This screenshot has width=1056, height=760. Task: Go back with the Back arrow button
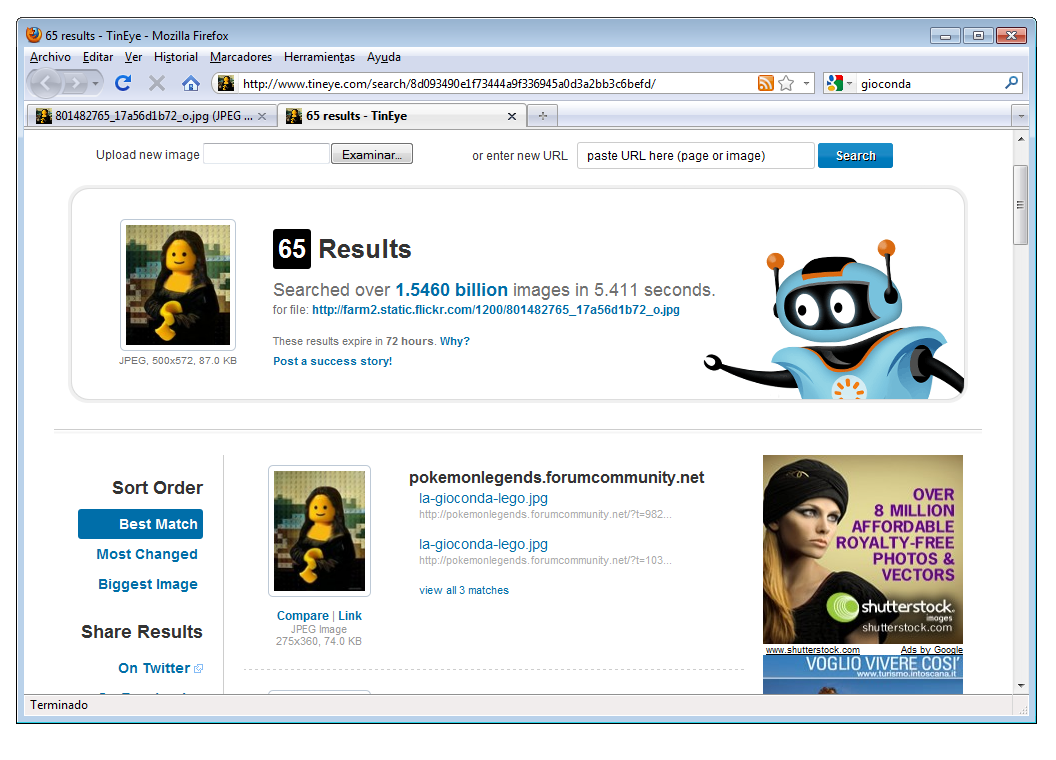(46, 84)
